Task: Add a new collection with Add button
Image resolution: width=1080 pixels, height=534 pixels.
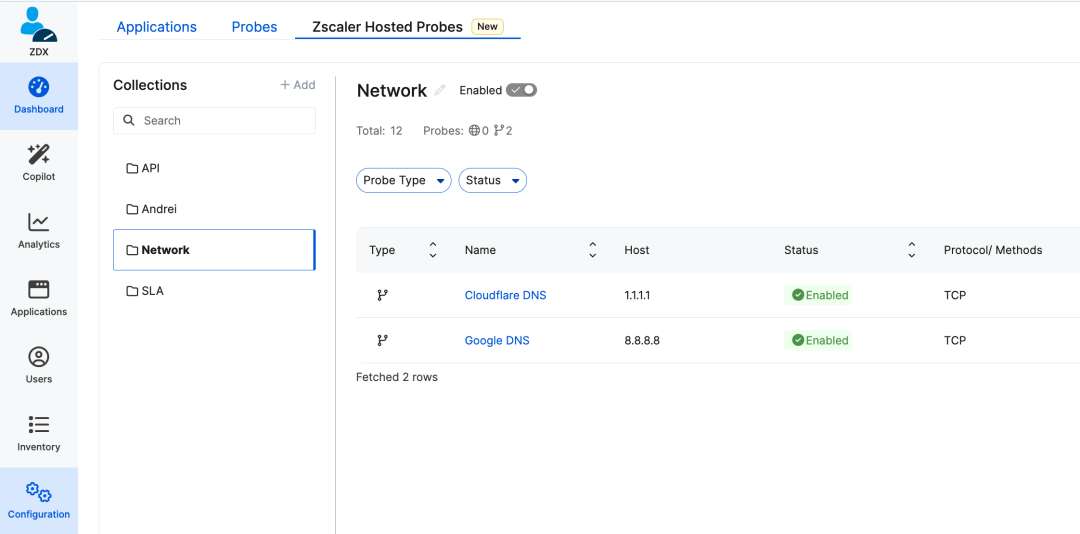Action: pyautogui.click(x=298, y=85)
